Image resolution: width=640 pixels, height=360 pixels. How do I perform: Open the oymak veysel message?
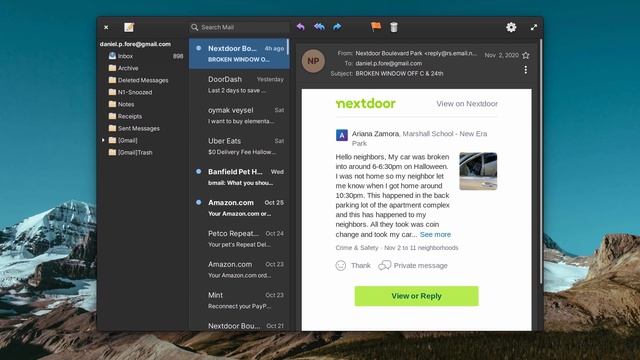tap(239, 116)
